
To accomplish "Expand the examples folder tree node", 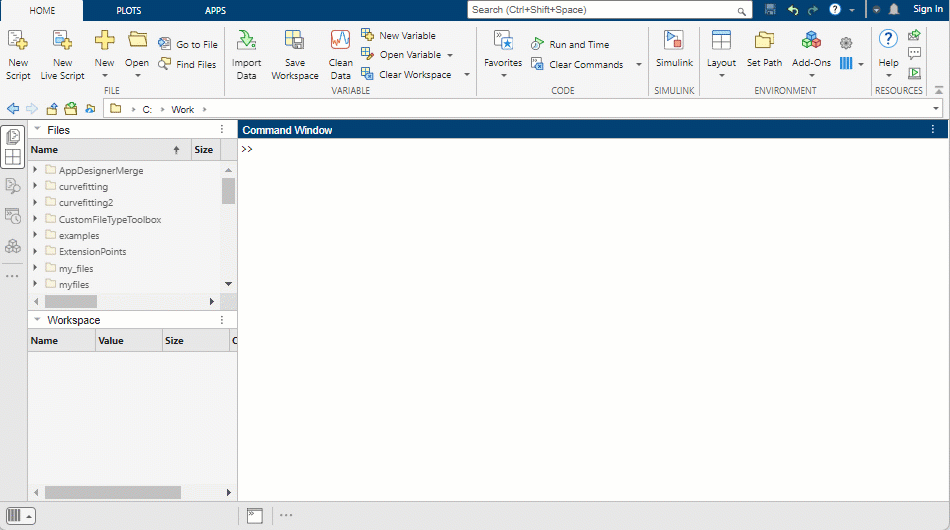I will 36,235.
